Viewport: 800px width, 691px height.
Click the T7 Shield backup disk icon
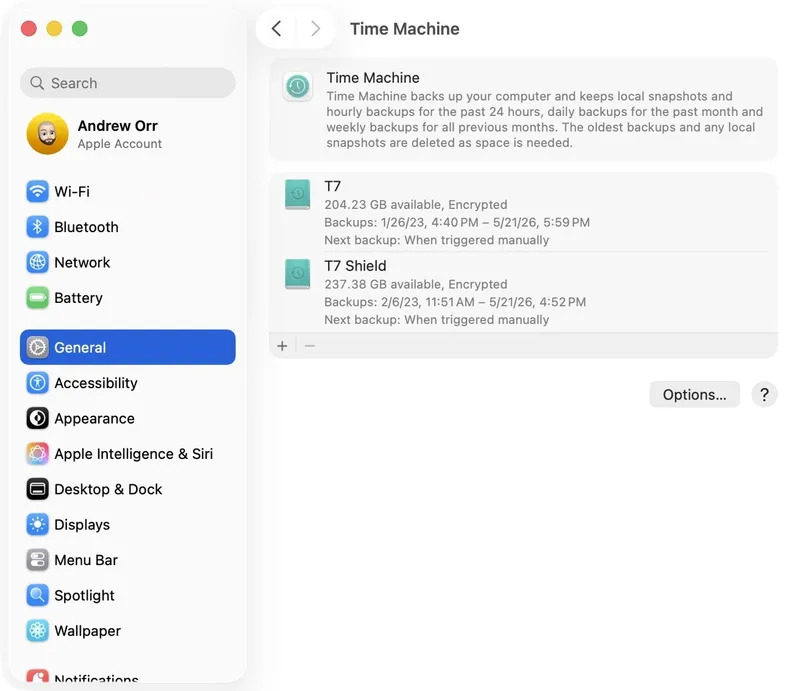[297, 274]
